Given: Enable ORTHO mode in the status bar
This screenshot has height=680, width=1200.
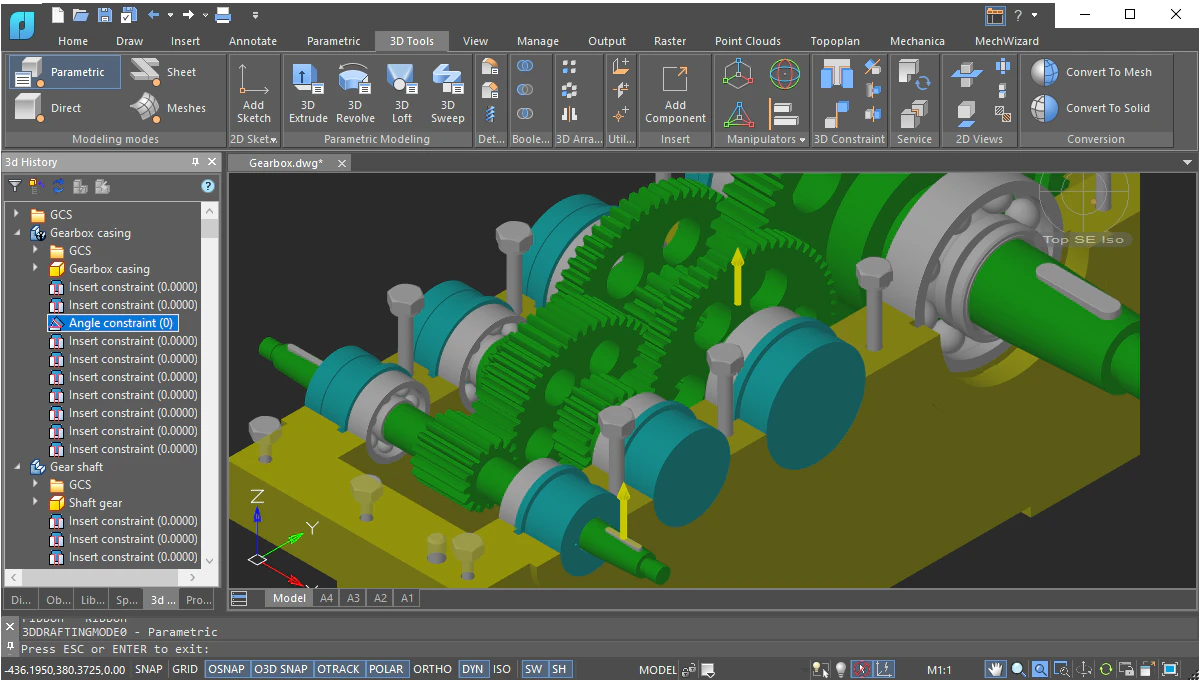Looking at the screenshot, I should click(432, 669).
